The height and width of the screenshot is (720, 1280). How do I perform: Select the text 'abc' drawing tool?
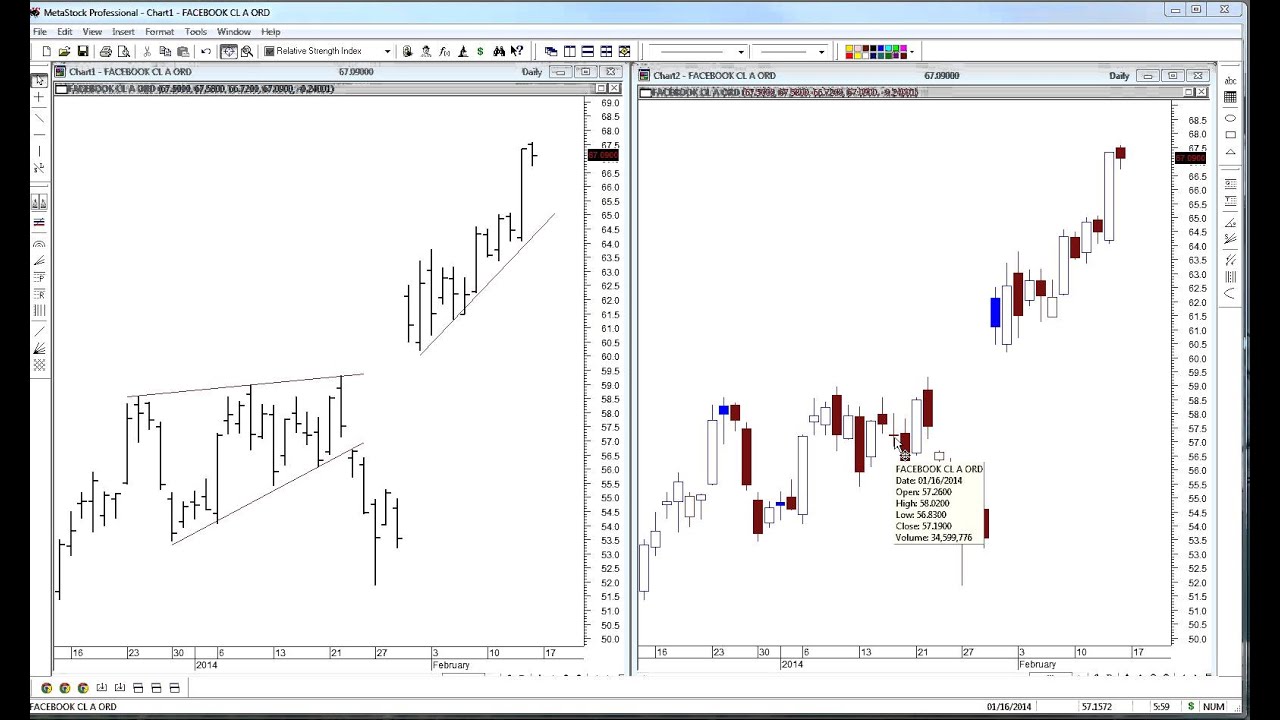[1230, 81]
